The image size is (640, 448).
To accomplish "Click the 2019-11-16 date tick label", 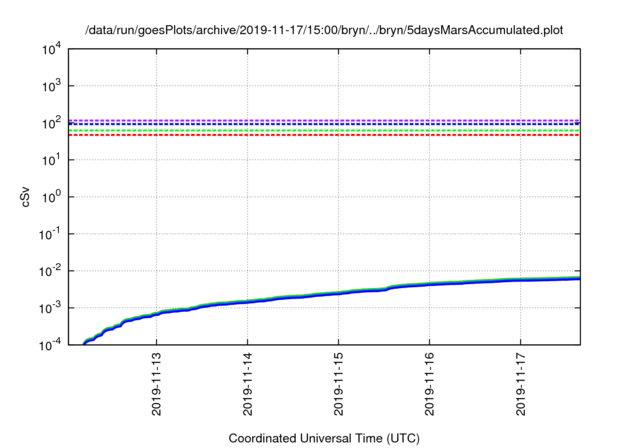I will point(429,384).
